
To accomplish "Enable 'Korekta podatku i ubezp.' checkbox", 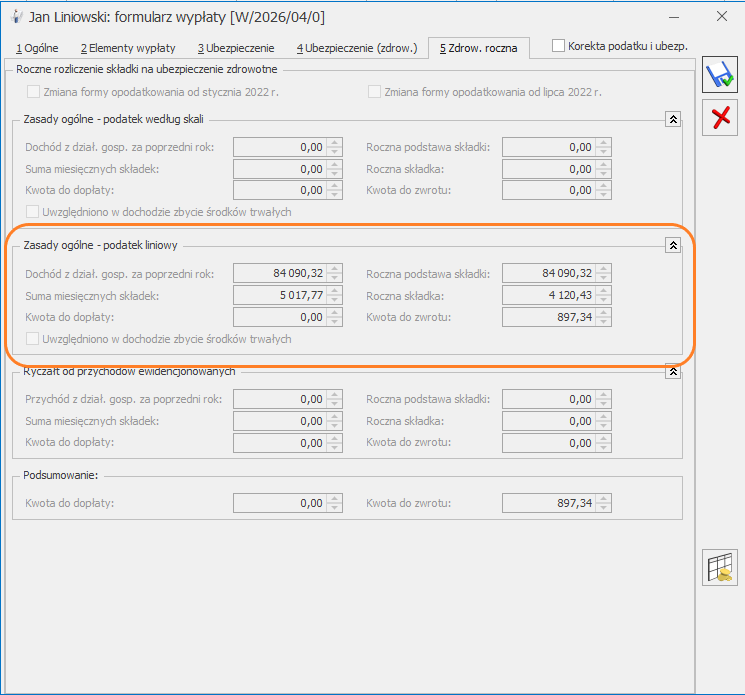I will coord(559,46).
